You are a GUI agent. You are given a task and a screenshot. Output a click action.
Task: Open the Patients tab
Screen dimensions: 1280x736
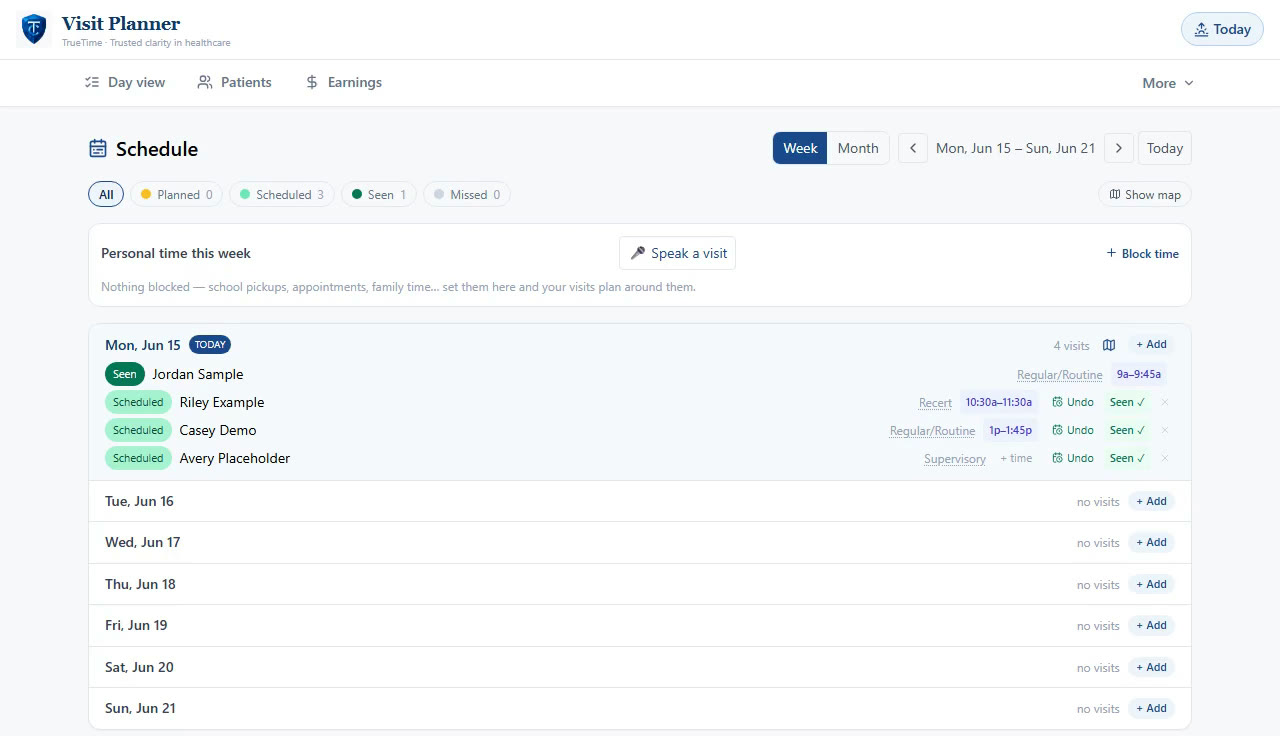click(x=235, y=83)
